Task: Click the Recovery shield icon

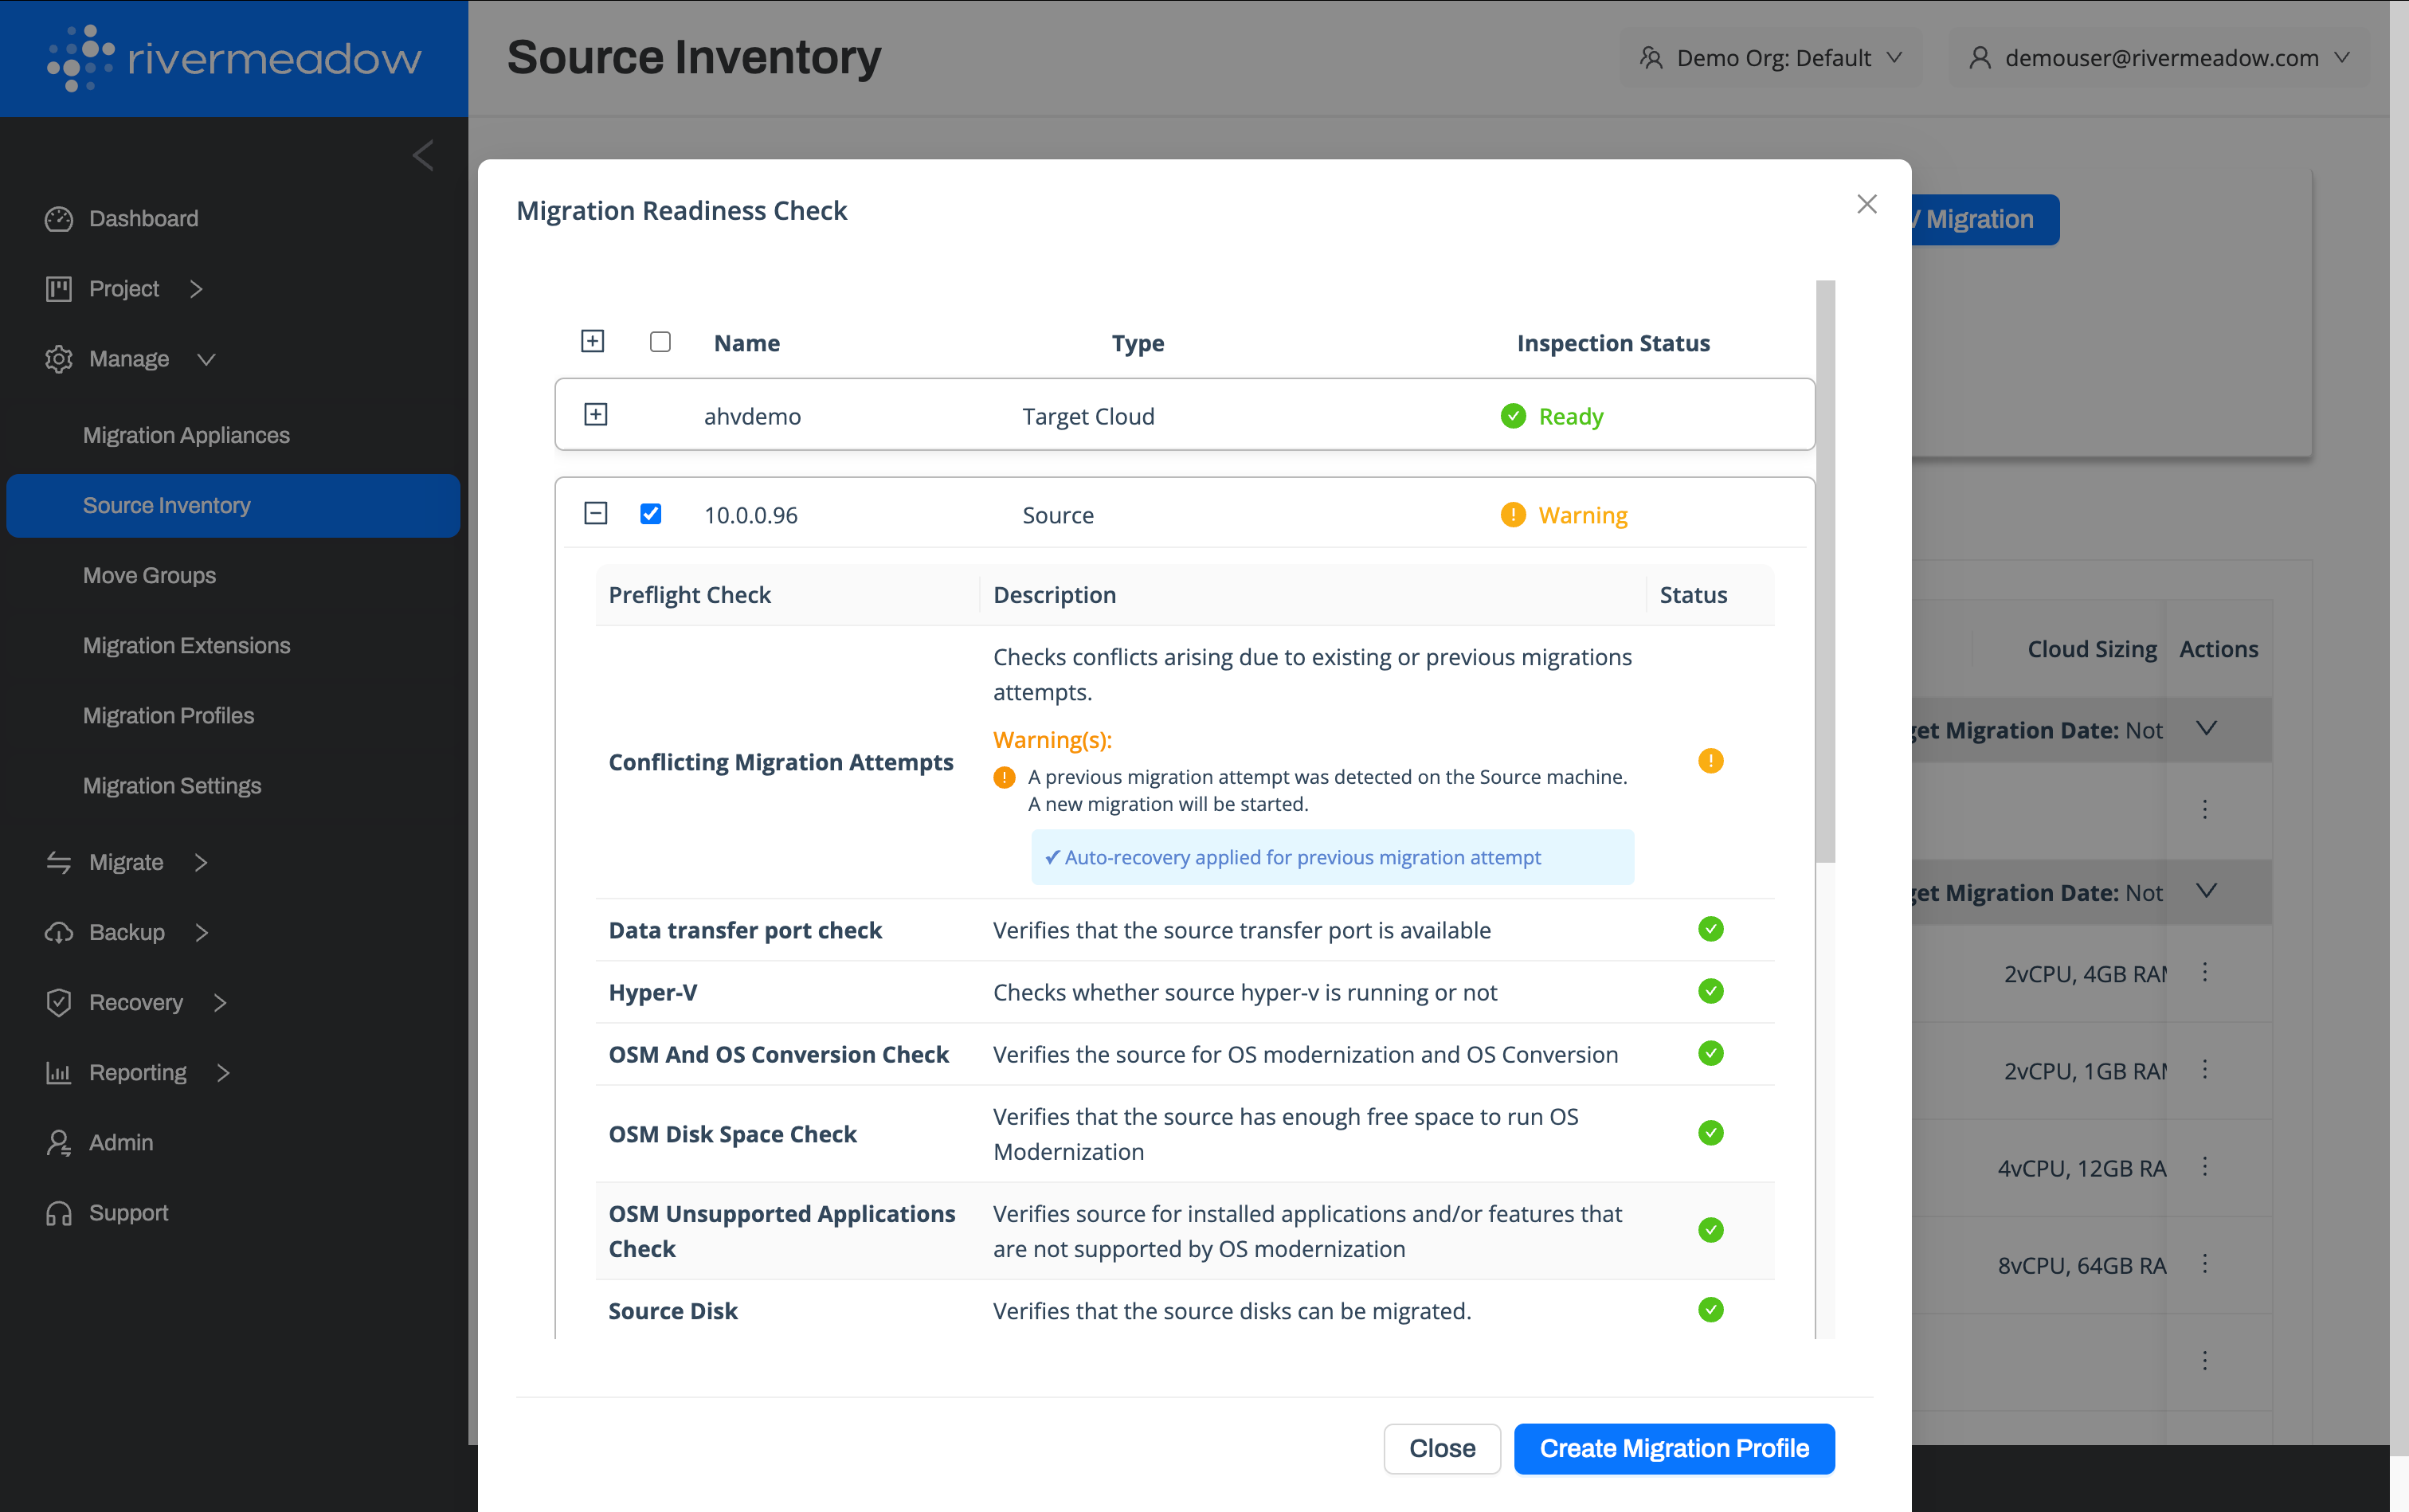Action: pyautogui.click(x=59, y=1002)
